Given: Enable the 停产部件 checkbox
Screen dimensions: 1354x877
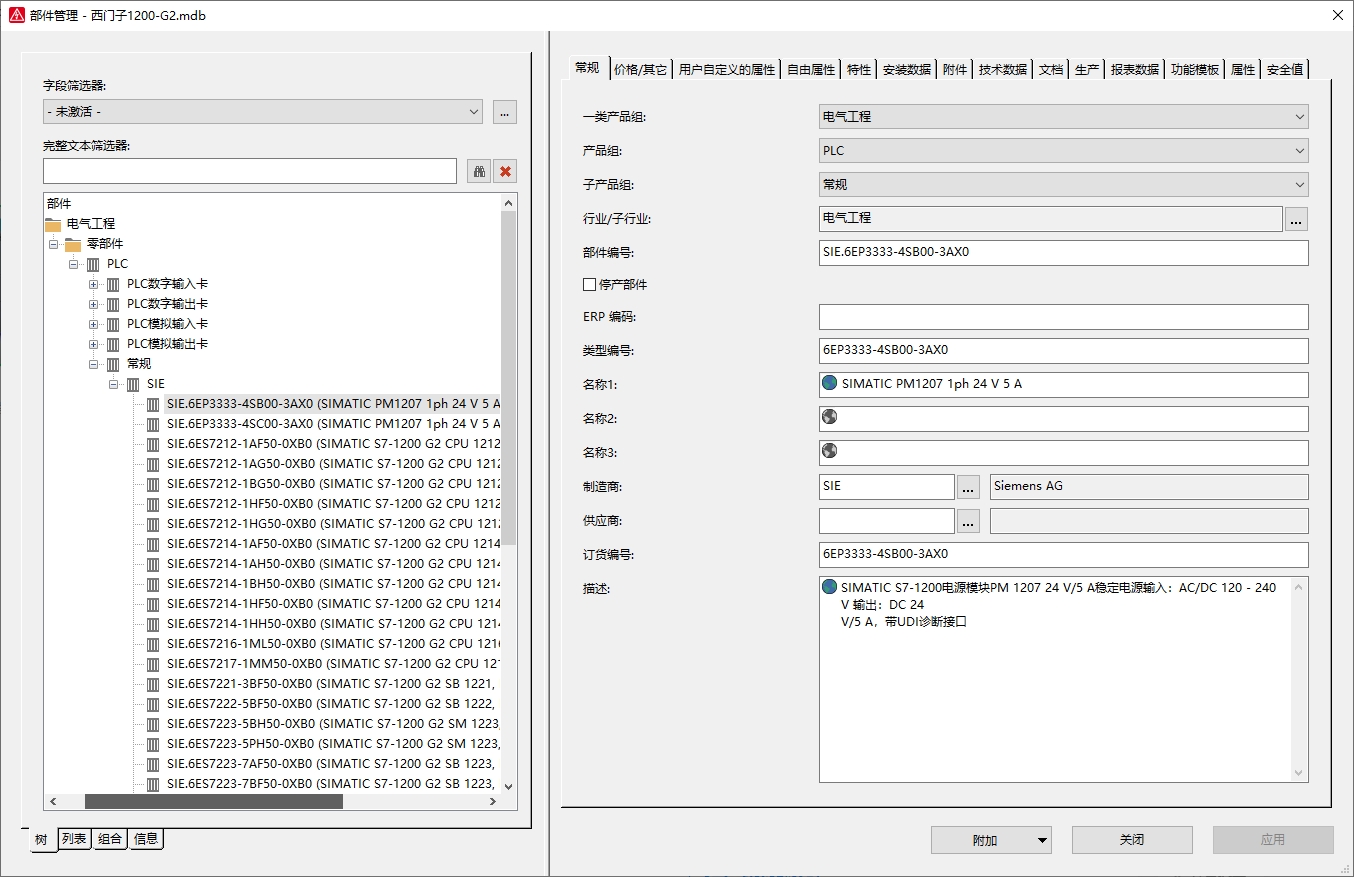Looking at the screenshot, I should coord(589,285).
